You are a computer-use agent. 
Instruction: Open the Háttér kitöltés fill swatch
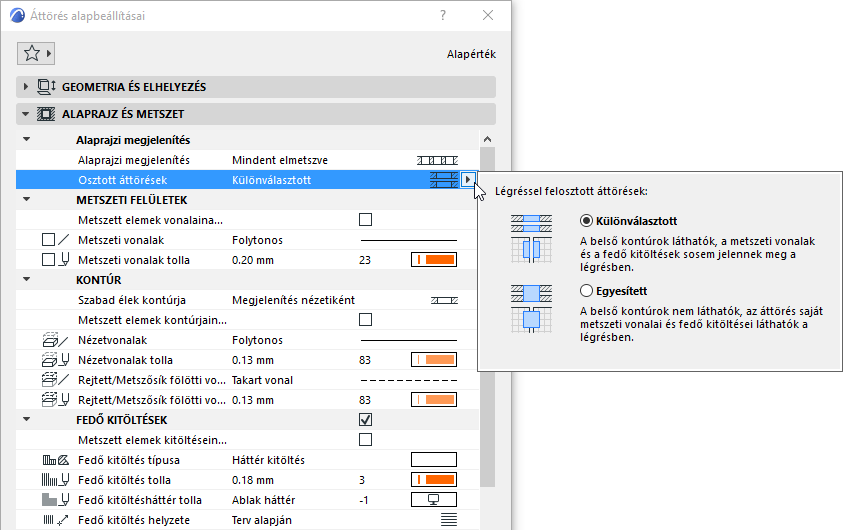434,460
